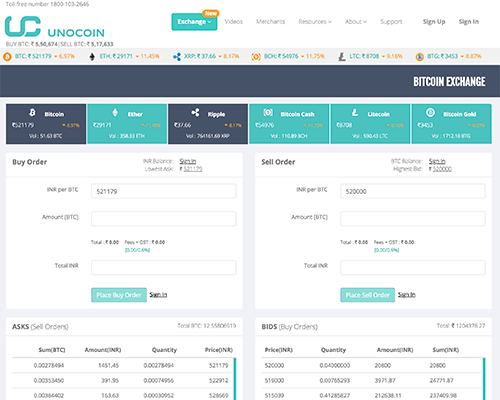Image resolution: width=500 pixels, height=400 pixels.
Task: Click Sign Up in header
Action: click(x=434, y=22)
